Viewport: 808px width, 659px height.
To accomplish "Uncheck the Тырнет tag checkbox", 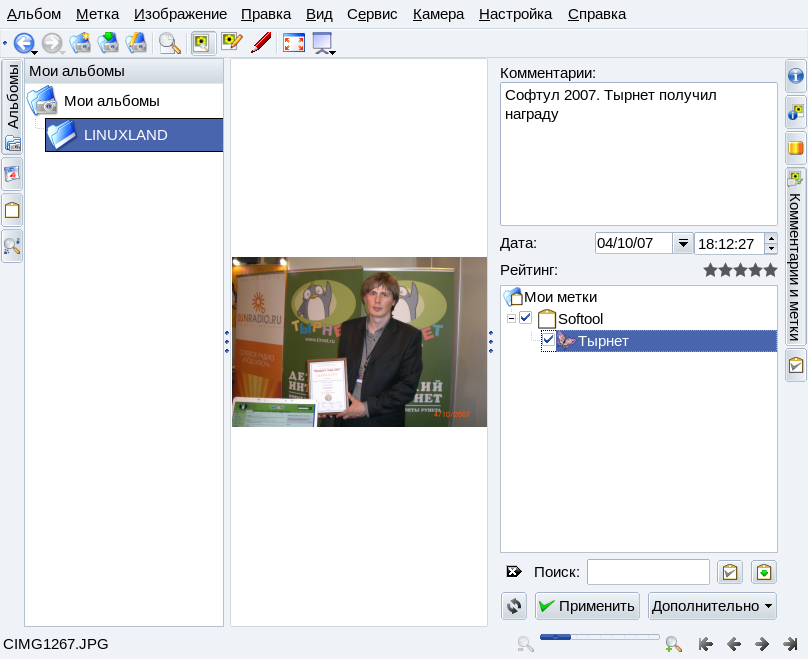I will coord(548,341).
